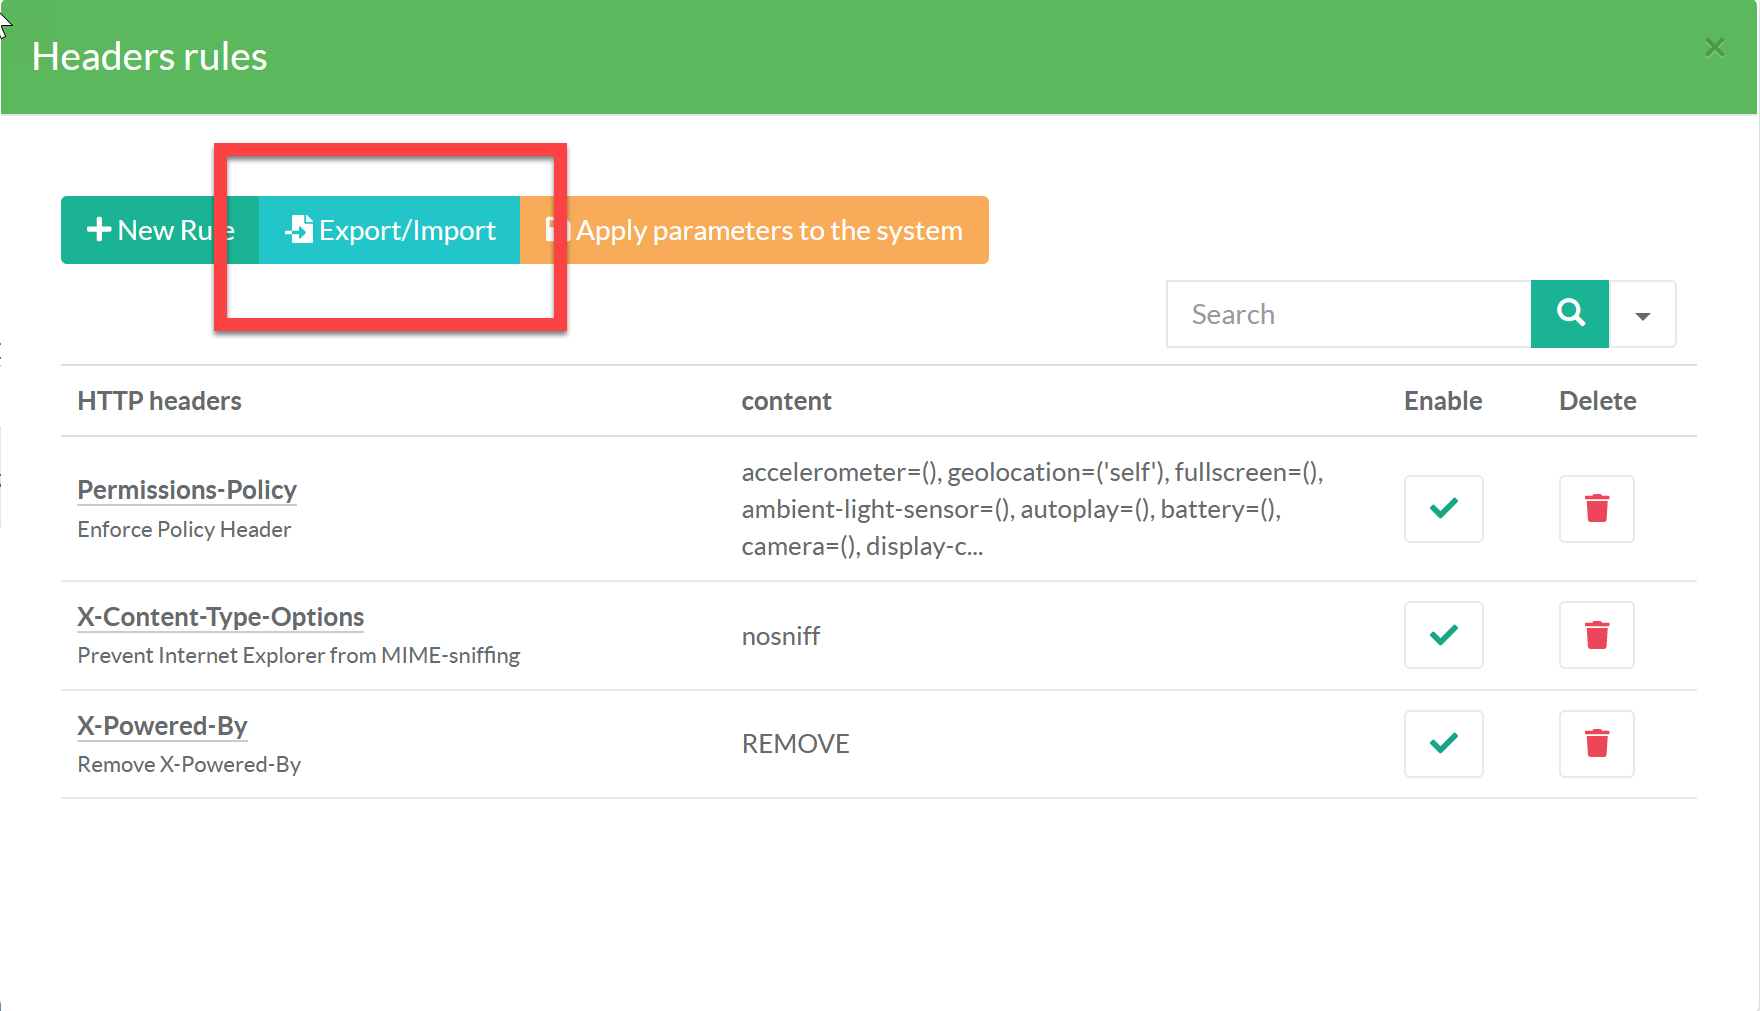Click the magnifier search button
Image resolution: width=1760 pixels, height=1011 pixels.
coord(1569,314)
